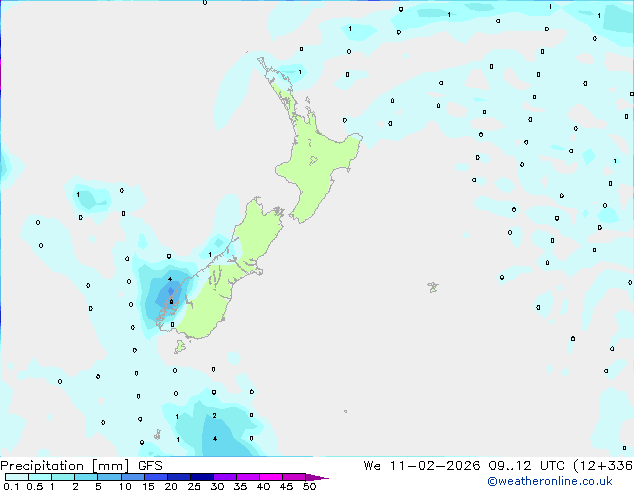Click the 25 to 30 mm dark blue swatch

point(202,477)
